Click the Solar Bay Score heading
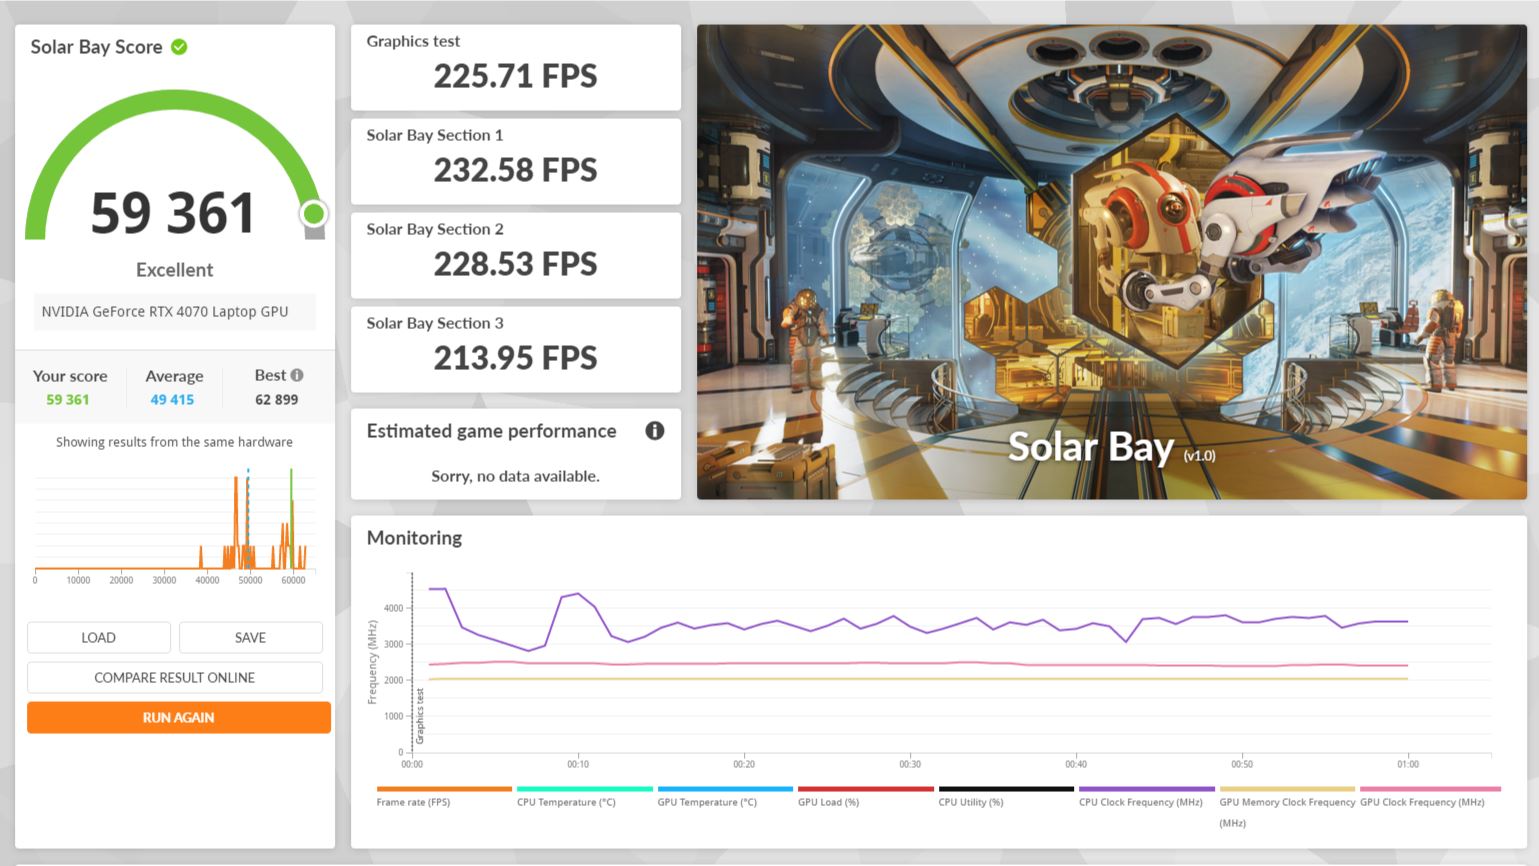The height and width of the screenshot is (866, 1539). (x=96, y=47)
